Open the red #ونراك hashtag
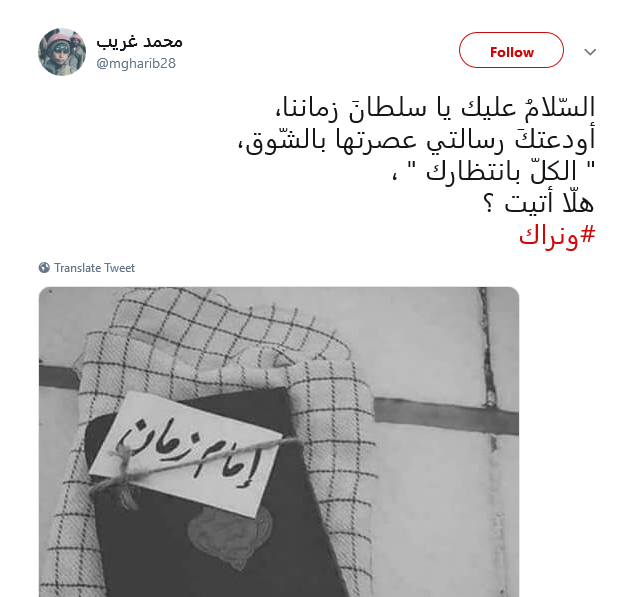The height and width of the screenshot is (597, 632). [557, 236]
